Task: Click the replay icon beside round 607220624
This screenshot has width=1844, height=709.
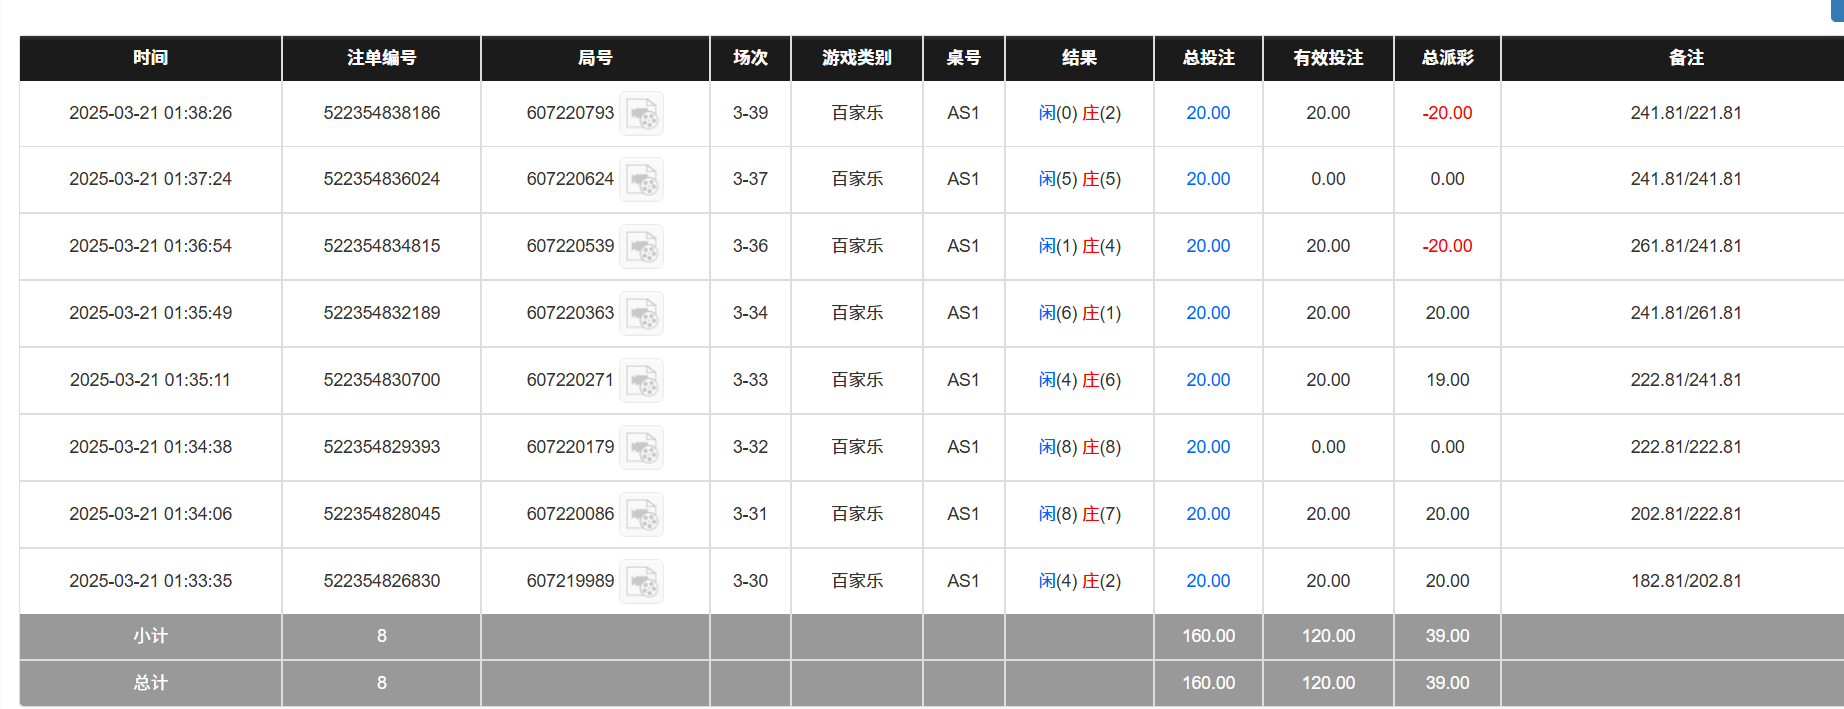Action: point(641,180)
